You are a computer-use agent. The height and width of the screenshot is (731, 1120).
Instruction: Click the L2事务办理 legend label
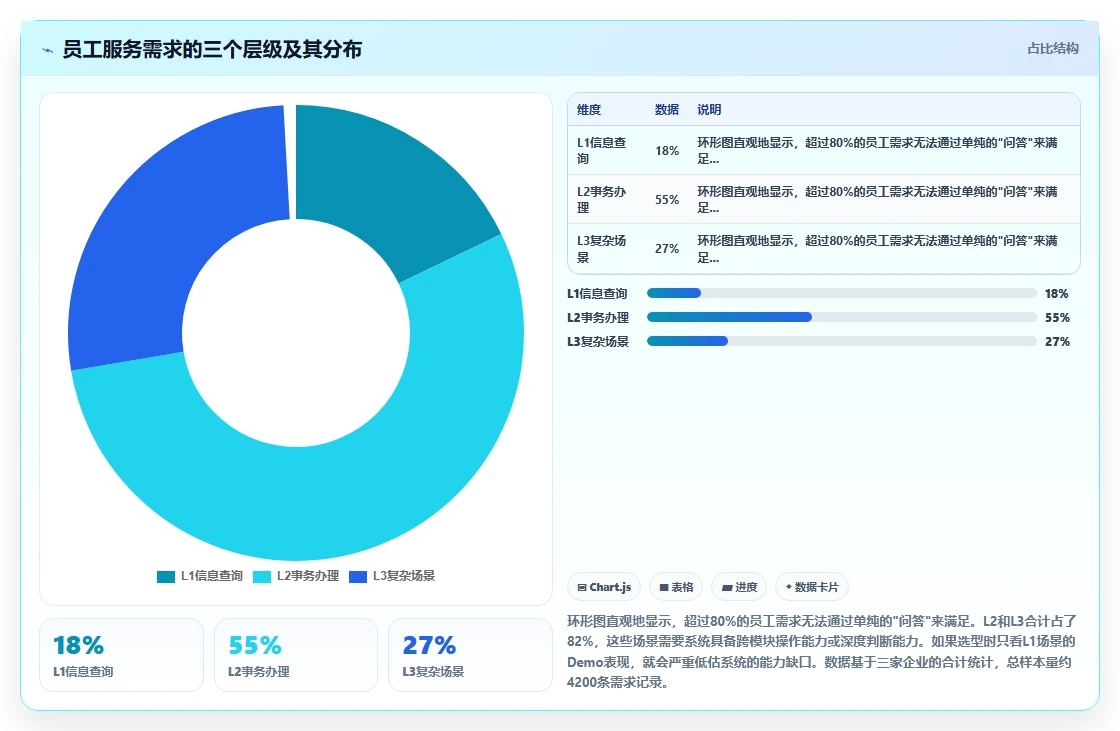(308, 576)
